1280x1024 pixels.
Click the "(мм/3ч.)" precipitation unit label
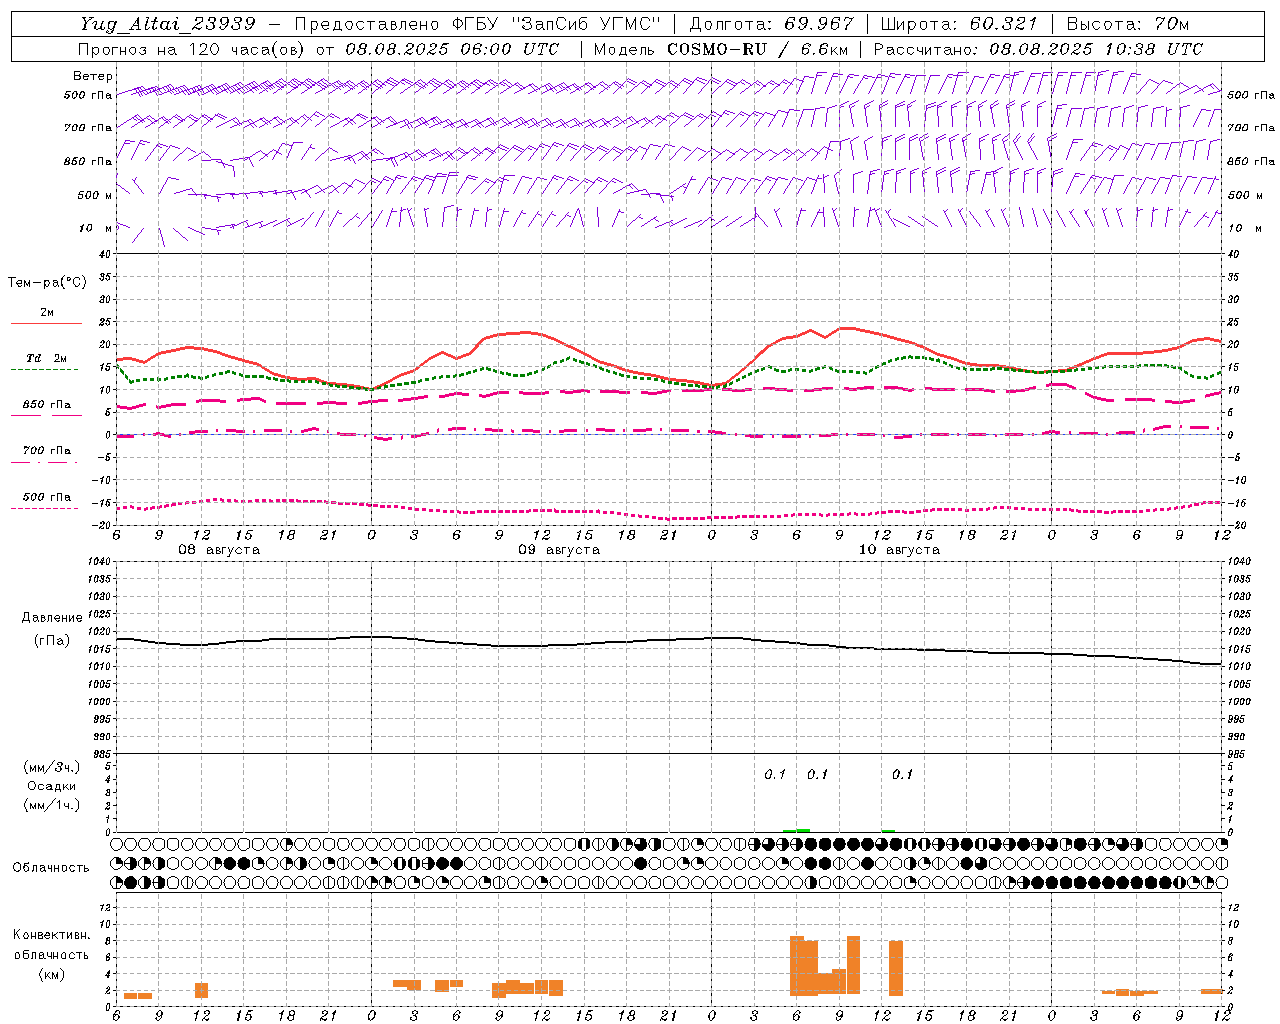52,767
